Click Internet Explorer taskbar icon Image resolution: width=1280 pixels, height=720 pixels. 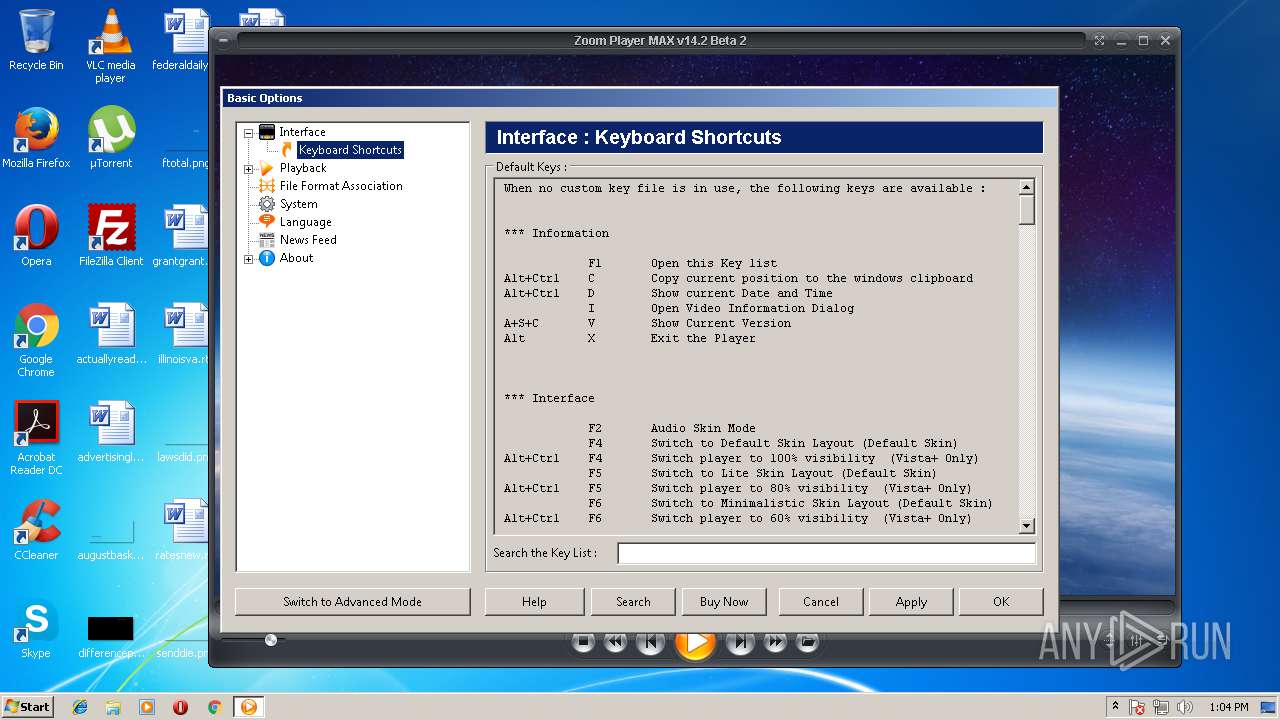pyautogui.click(x=80, y=707)
